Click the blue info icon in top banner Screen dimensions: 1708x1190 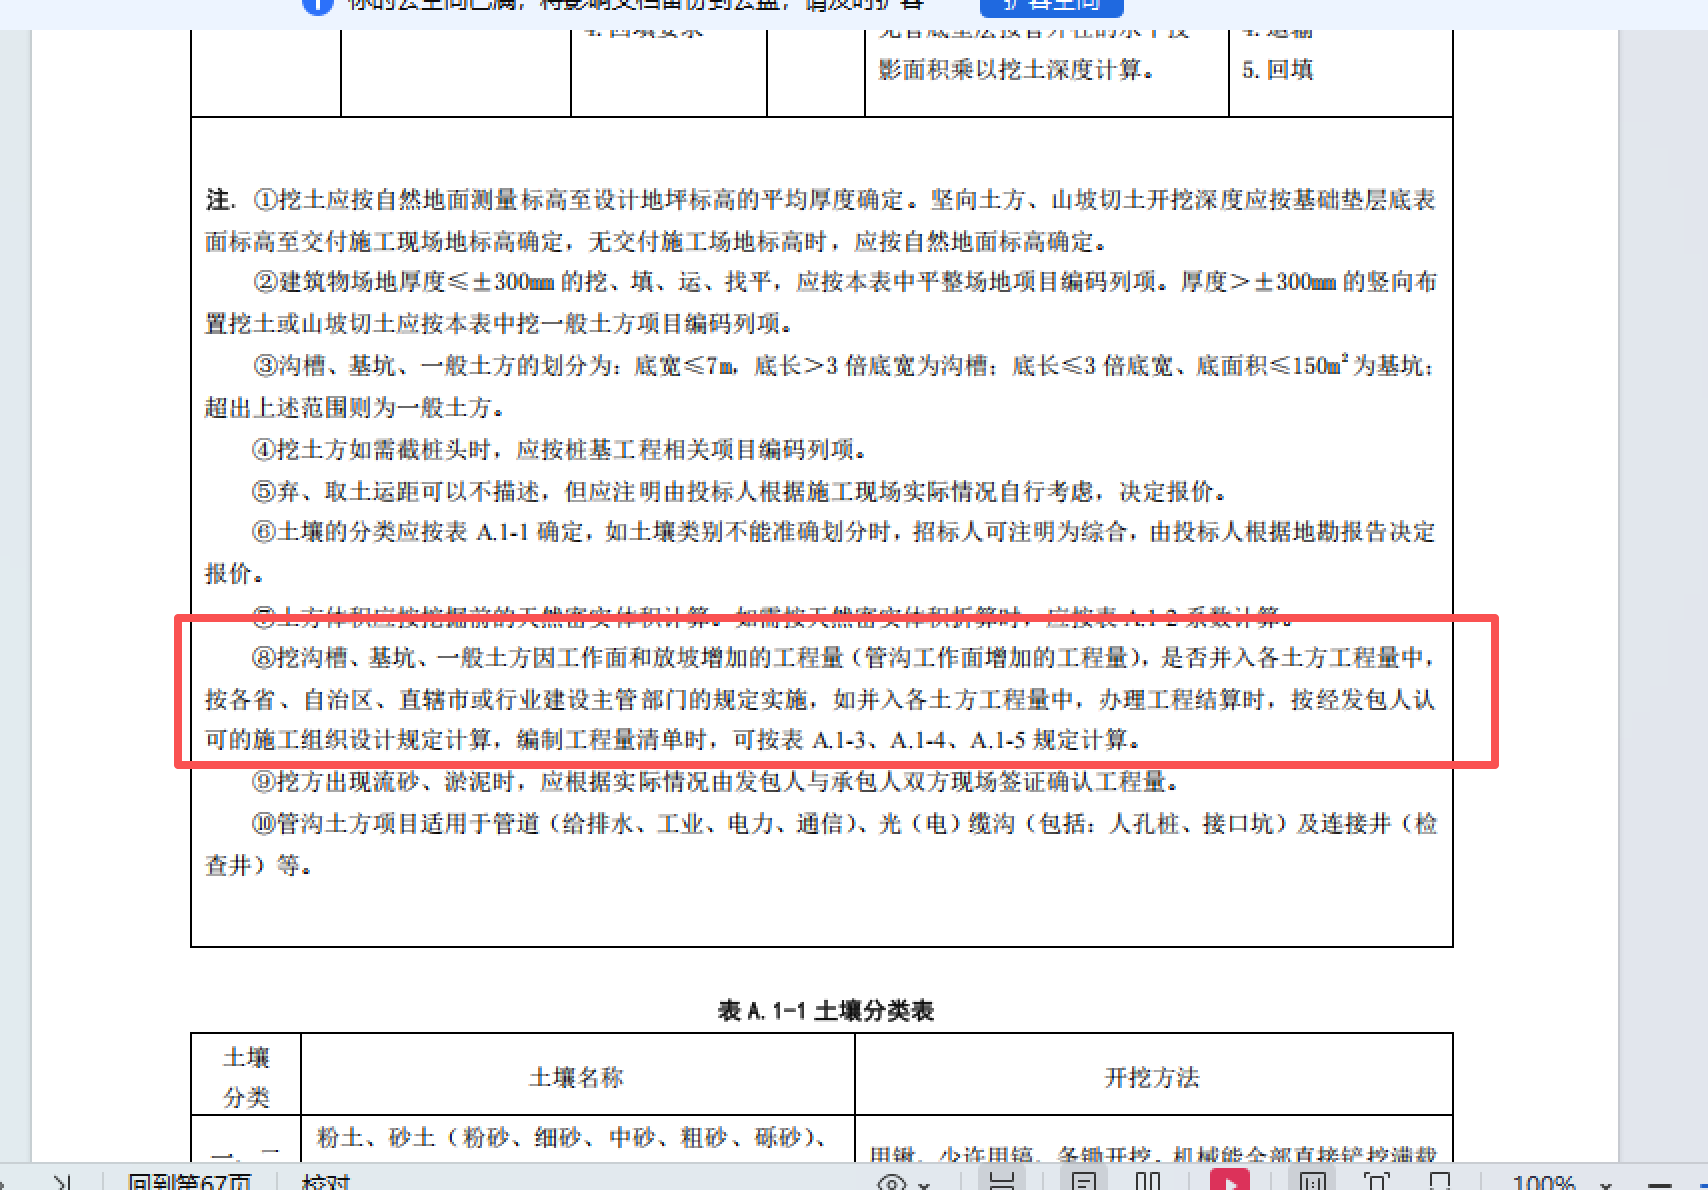pos(318,5)
